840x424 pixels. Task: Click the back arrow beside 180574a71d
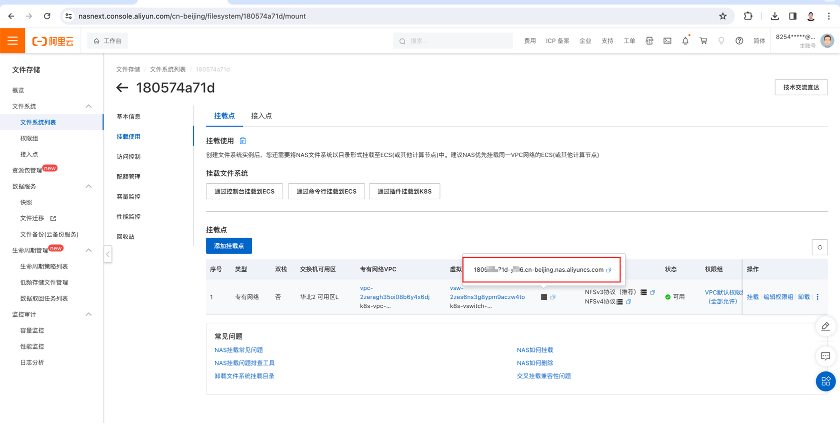point(122,87)
